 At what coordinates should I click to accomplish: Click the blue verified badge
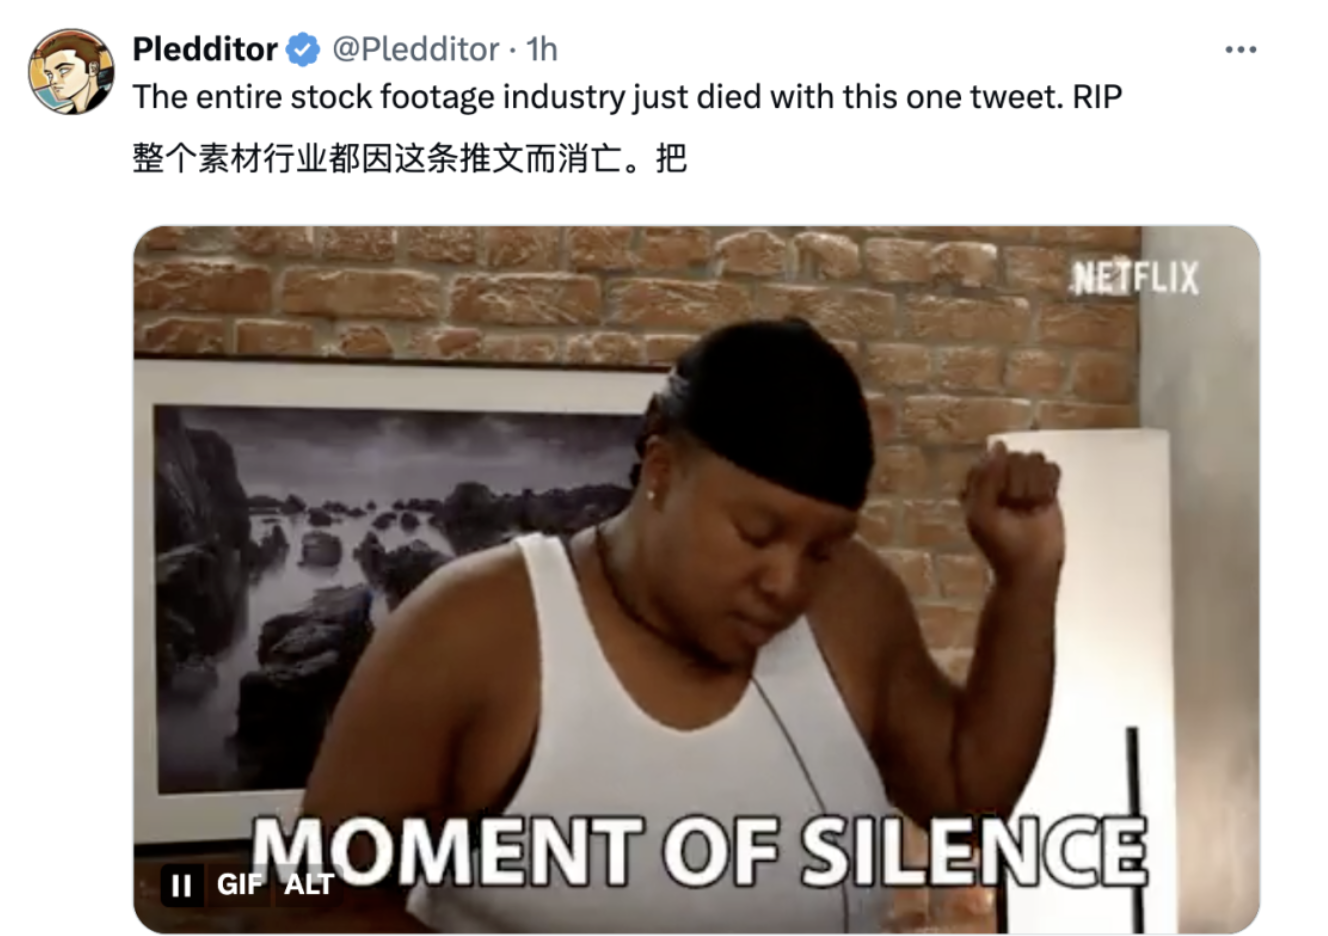tap(303, 49)
